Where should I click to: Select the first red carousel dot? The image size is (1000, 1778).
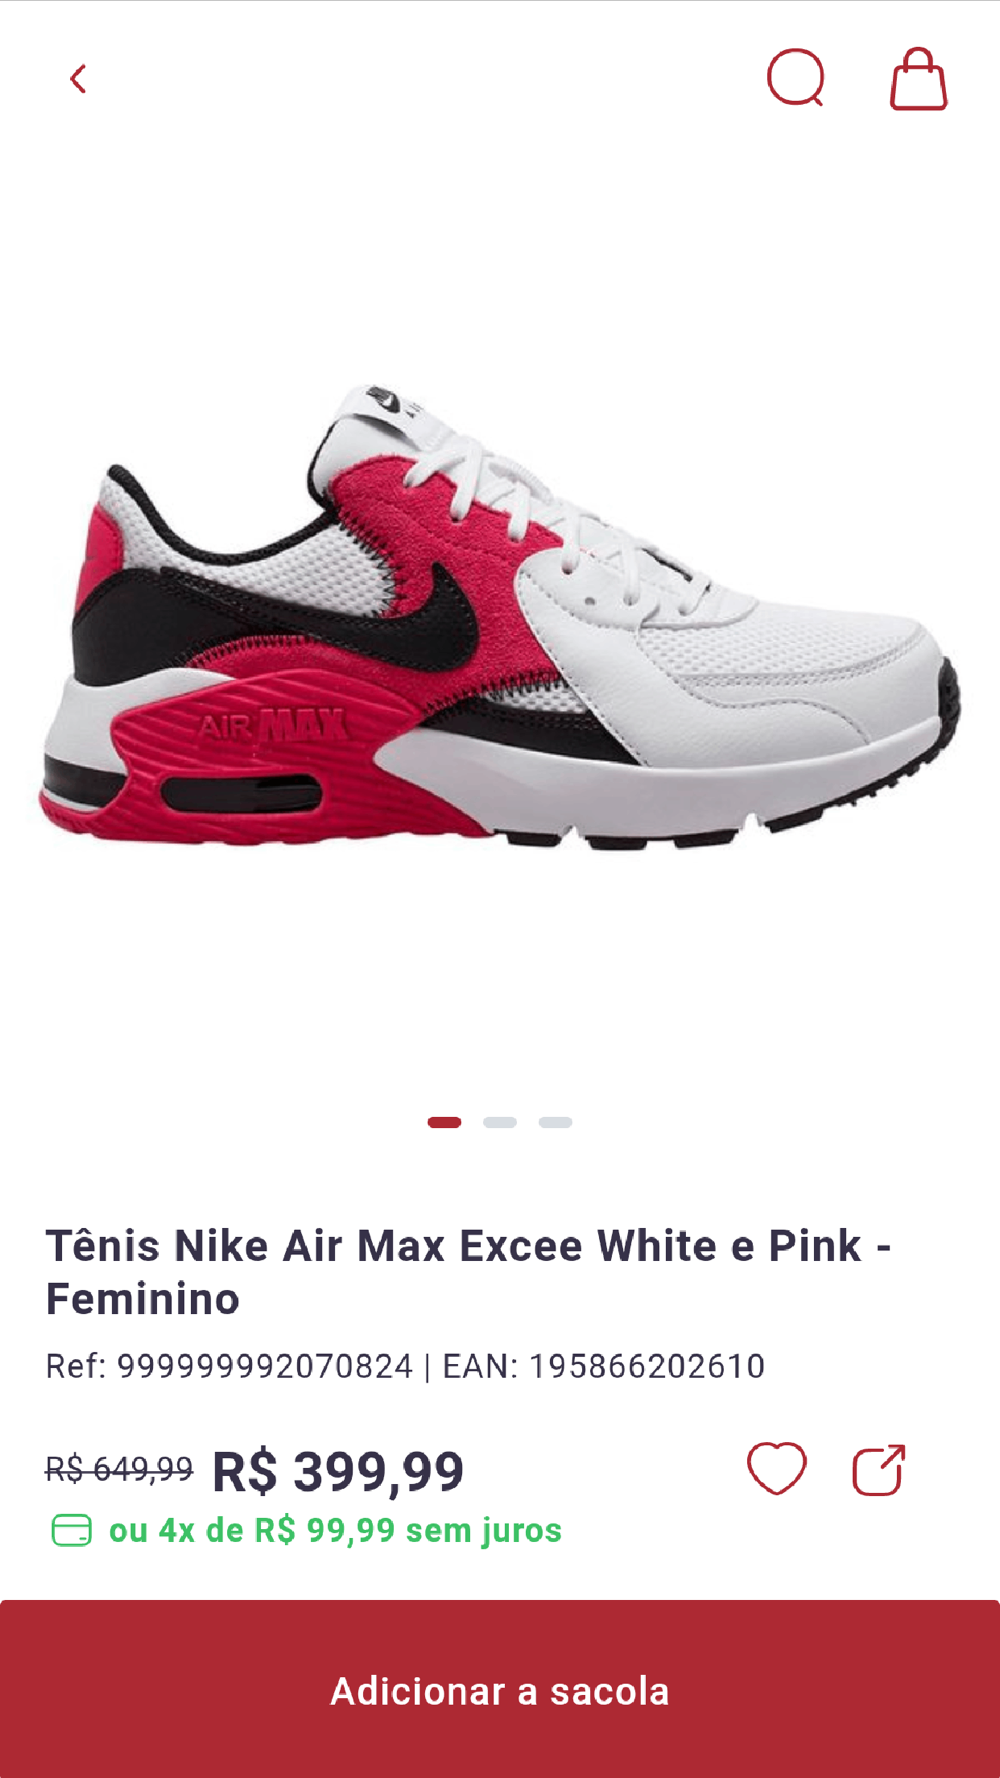[x=444, y=1122]
